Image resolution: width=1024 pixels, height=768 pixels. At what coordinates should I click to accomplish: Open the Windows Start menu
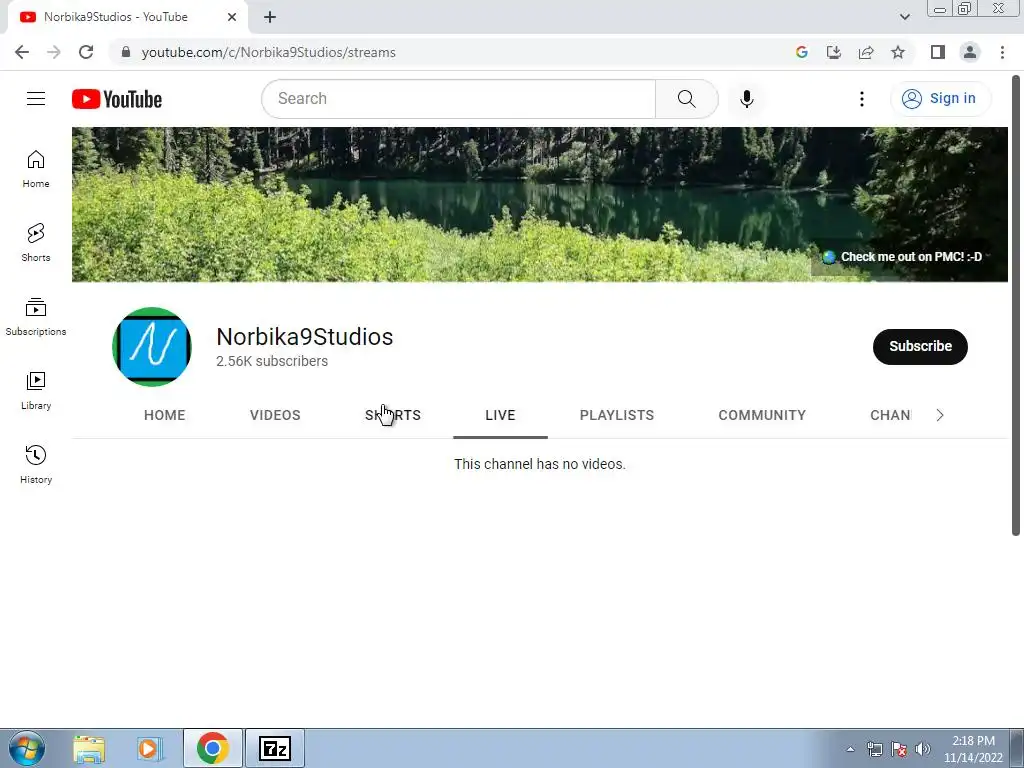coord(26,748)
